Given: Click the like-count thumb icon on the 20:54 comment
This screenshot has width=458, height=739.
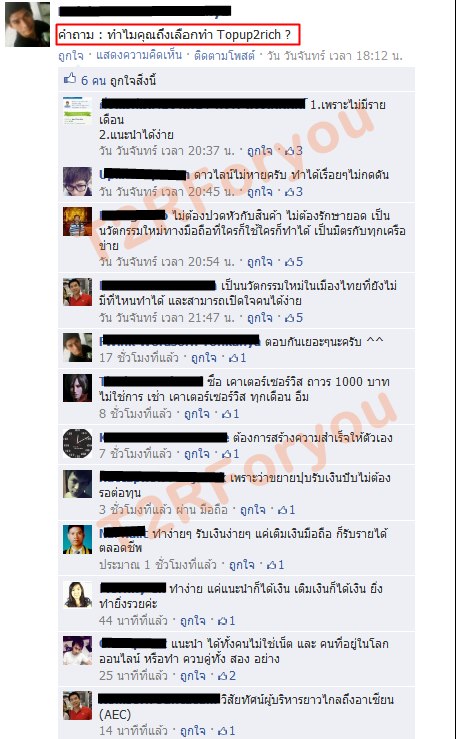Looking at the screenshot, I should point(289,262).
